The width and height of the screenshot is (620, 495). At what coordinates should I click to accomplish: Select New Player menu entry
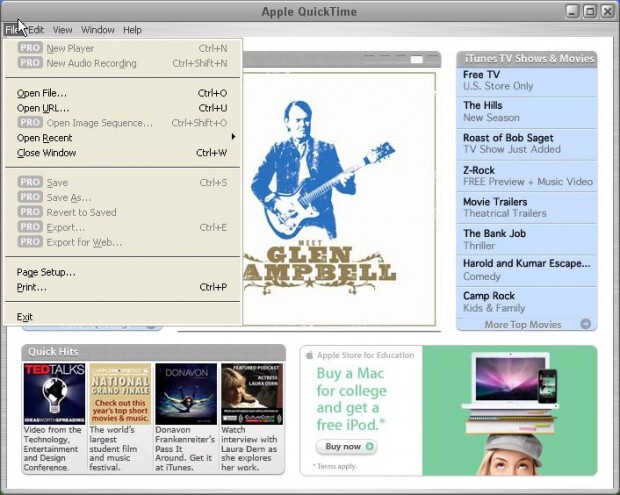tap(122, 48)
